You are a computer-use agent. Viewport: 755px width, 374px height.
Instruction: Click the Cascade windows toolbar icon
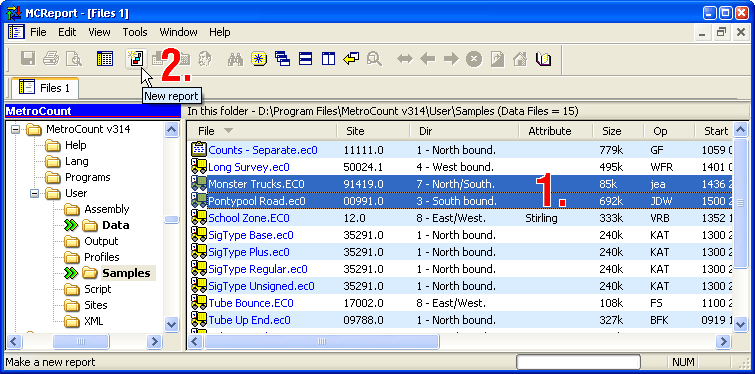[x=282, y=59]
